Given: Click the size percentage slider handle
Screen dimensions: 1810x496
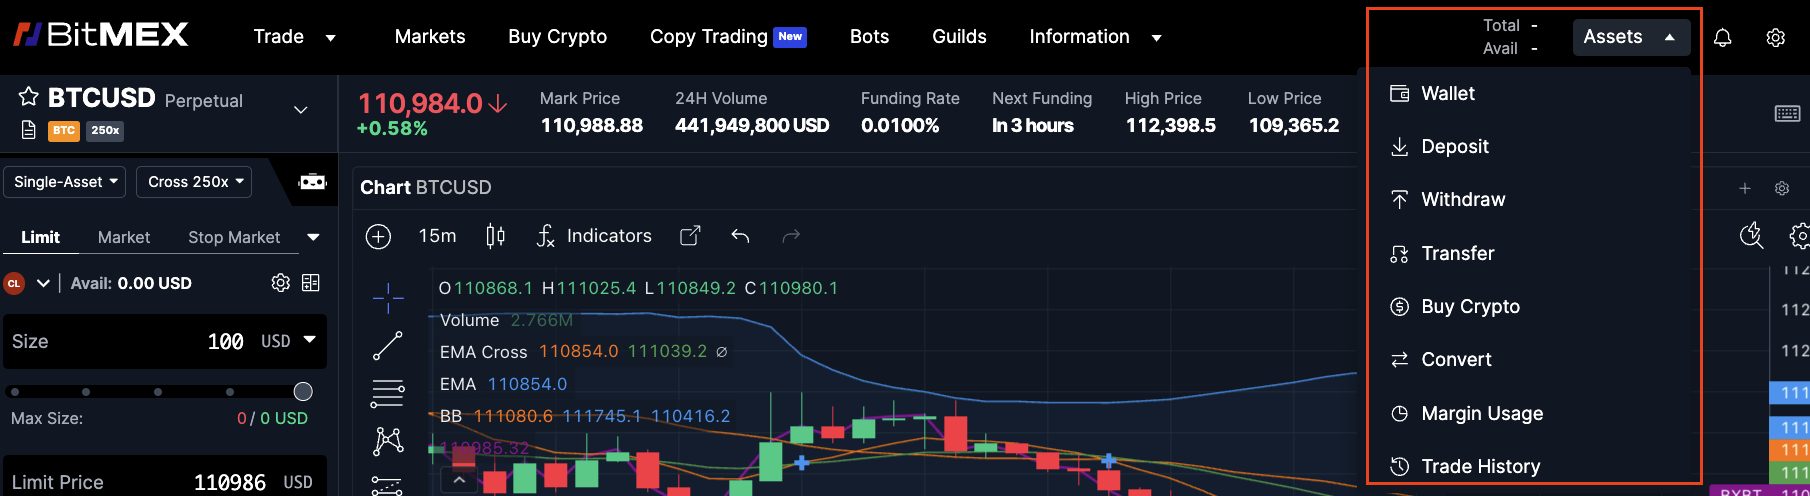Looking at the screenshot, I should [x=303, y=391].
